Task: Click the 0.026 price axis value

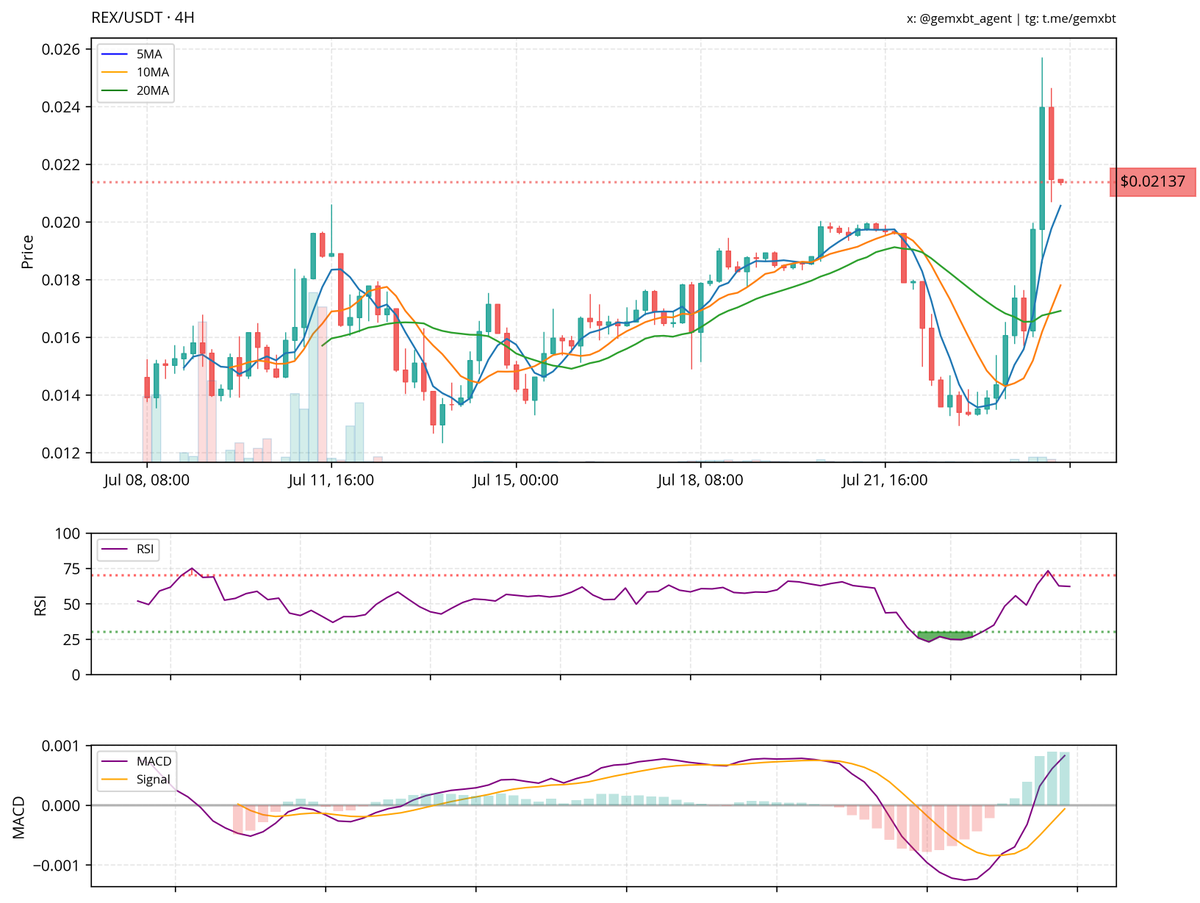Action: (x=62, y=49)
